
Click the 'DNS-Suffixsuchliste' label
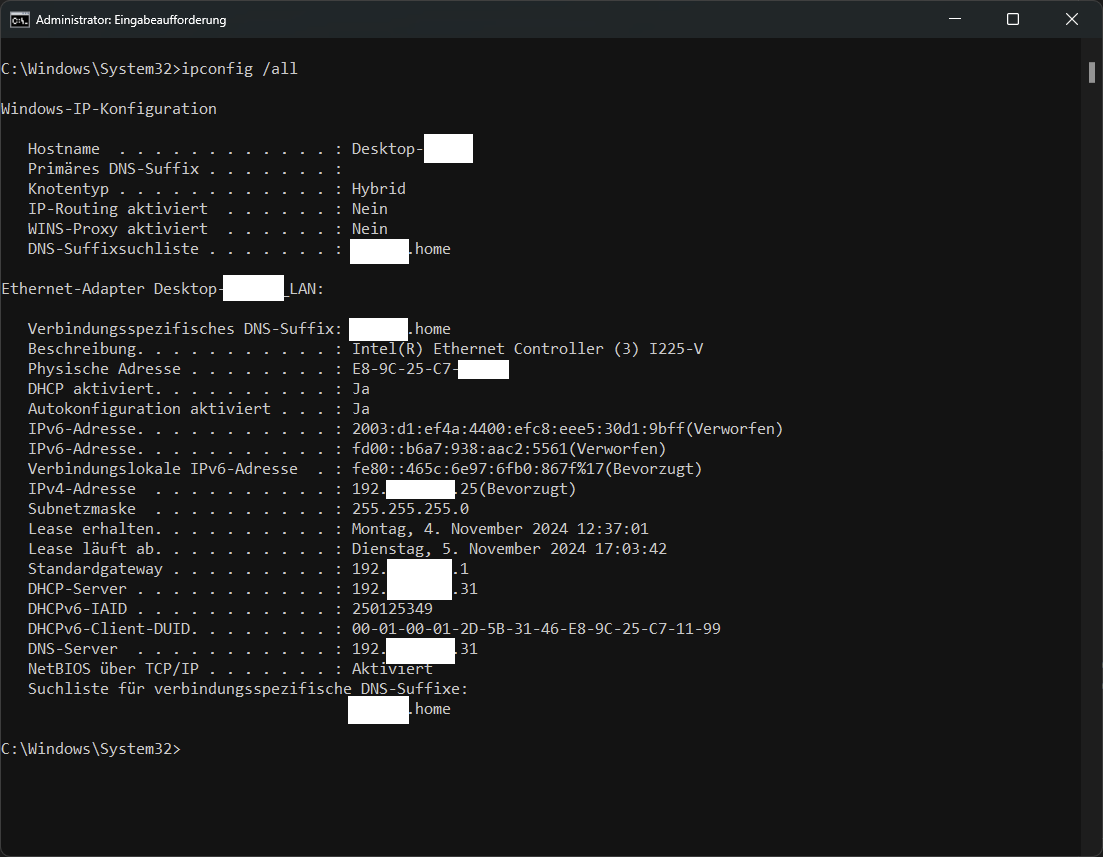pos(113,249)
